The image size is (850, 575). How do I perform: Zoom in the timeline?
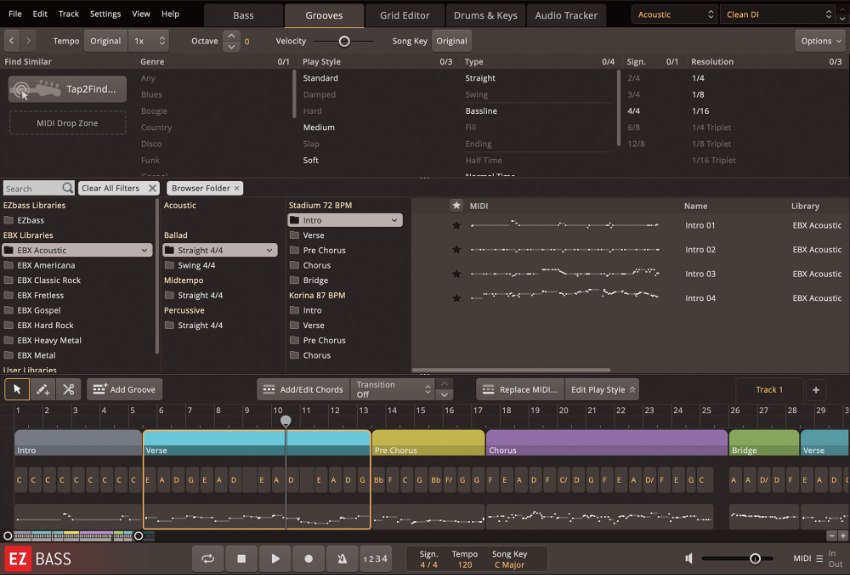[843, 535]
